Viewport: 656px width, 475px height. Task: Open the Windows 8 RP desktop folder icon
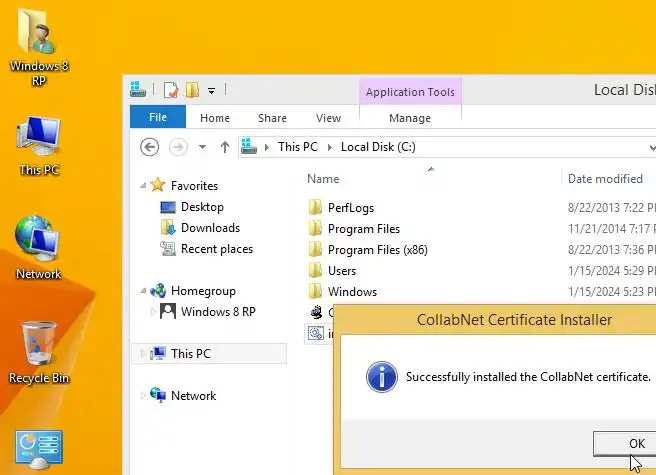coord(38,46)
